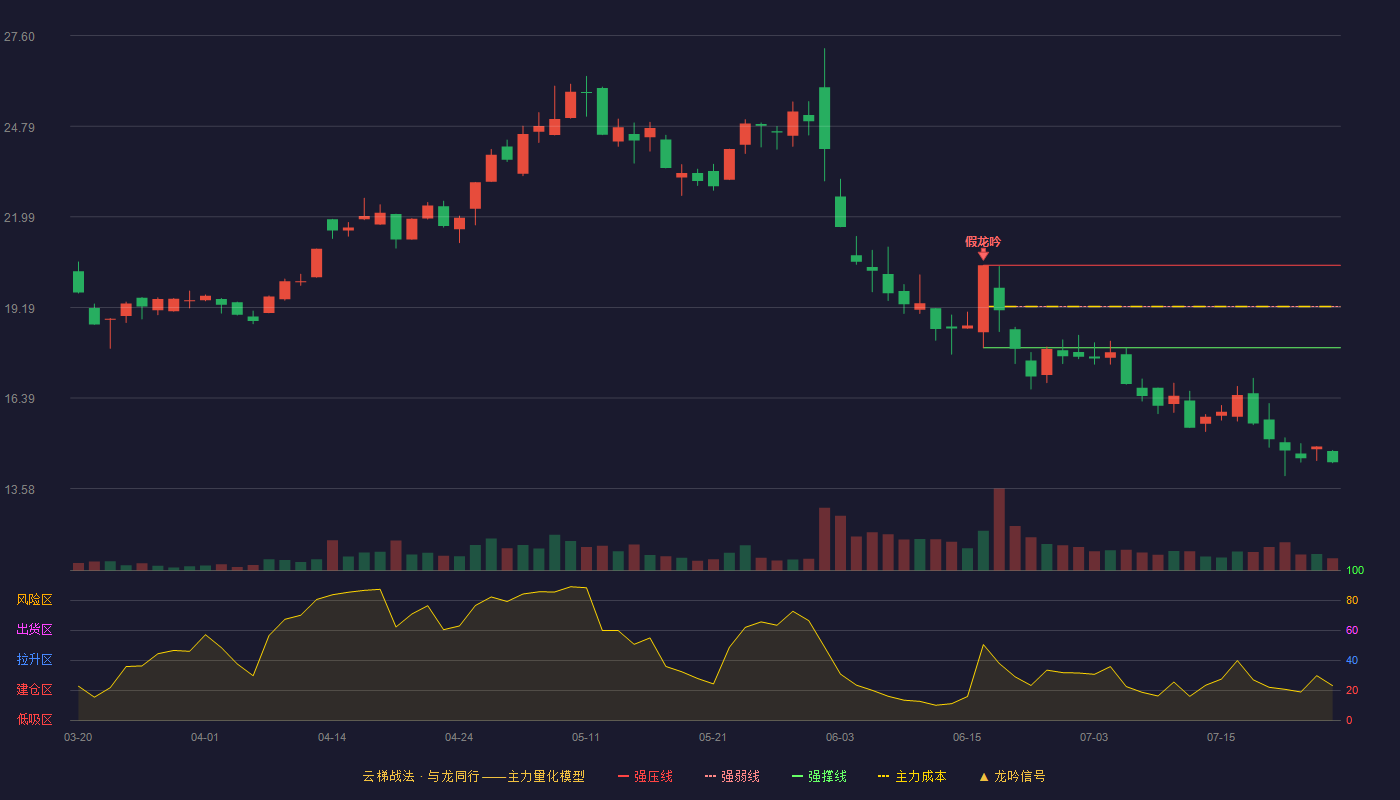The width and height of the screenshot is (1400, 800).
Task: Click the red 强压线 legend line icon
Action: pos(623,776)
